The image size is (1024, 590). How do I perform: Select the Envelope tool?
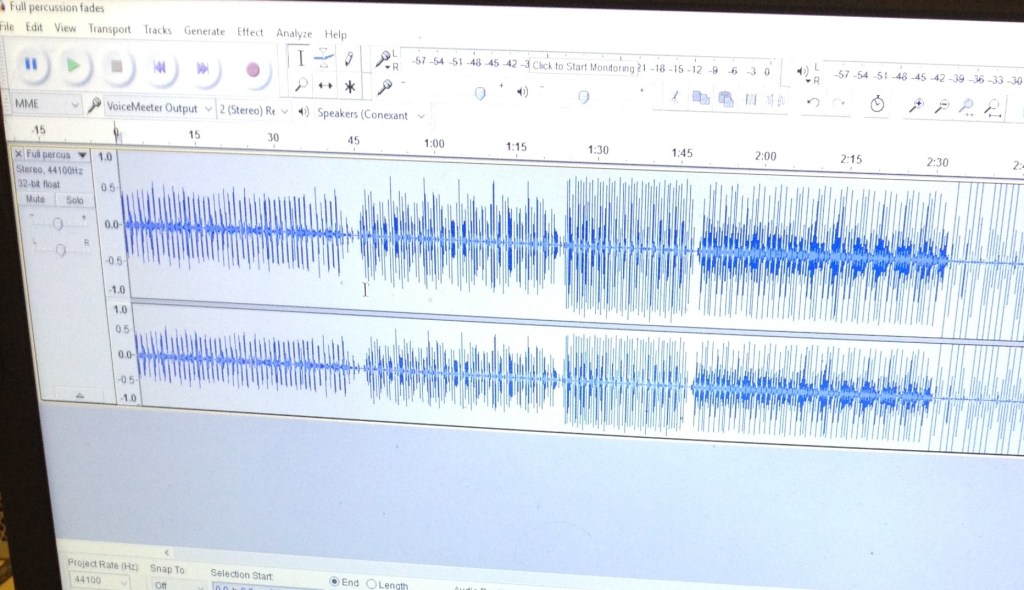[x=324, y=59]
